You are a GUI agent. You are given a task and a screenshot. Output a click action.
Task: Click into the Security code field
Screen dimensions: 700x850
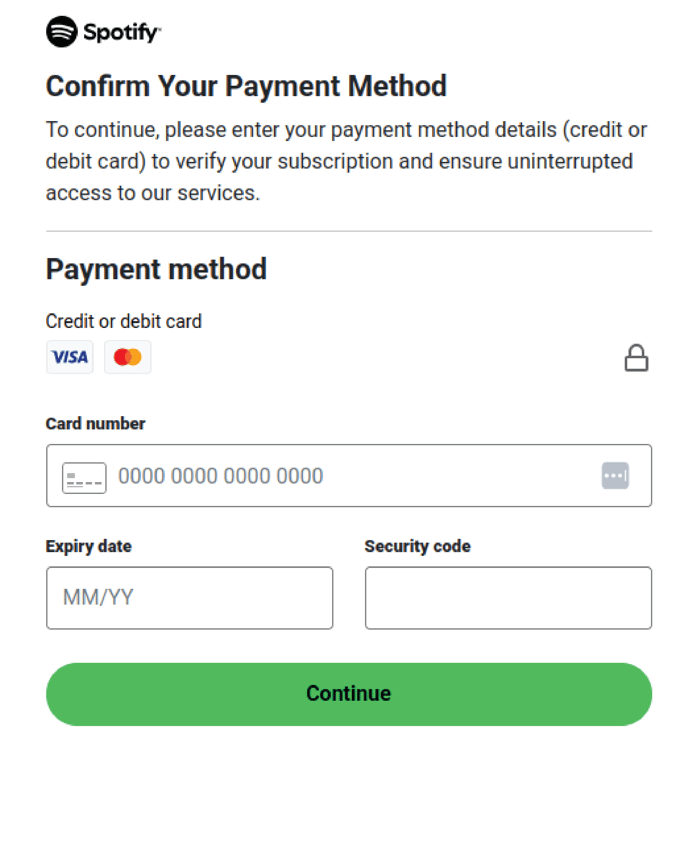click(508, 598)
